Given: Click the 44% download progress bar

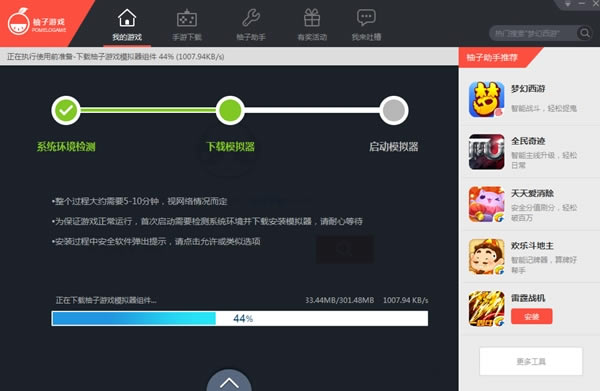Looking at the screenshot, I should [240, 318].
